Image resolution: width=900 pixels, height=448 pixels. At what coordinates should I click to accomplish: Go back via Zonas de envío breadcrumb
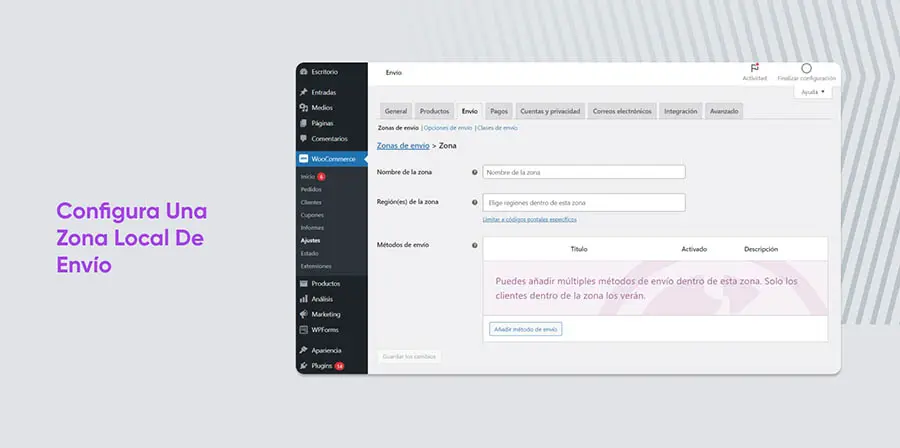click(403, 146)
